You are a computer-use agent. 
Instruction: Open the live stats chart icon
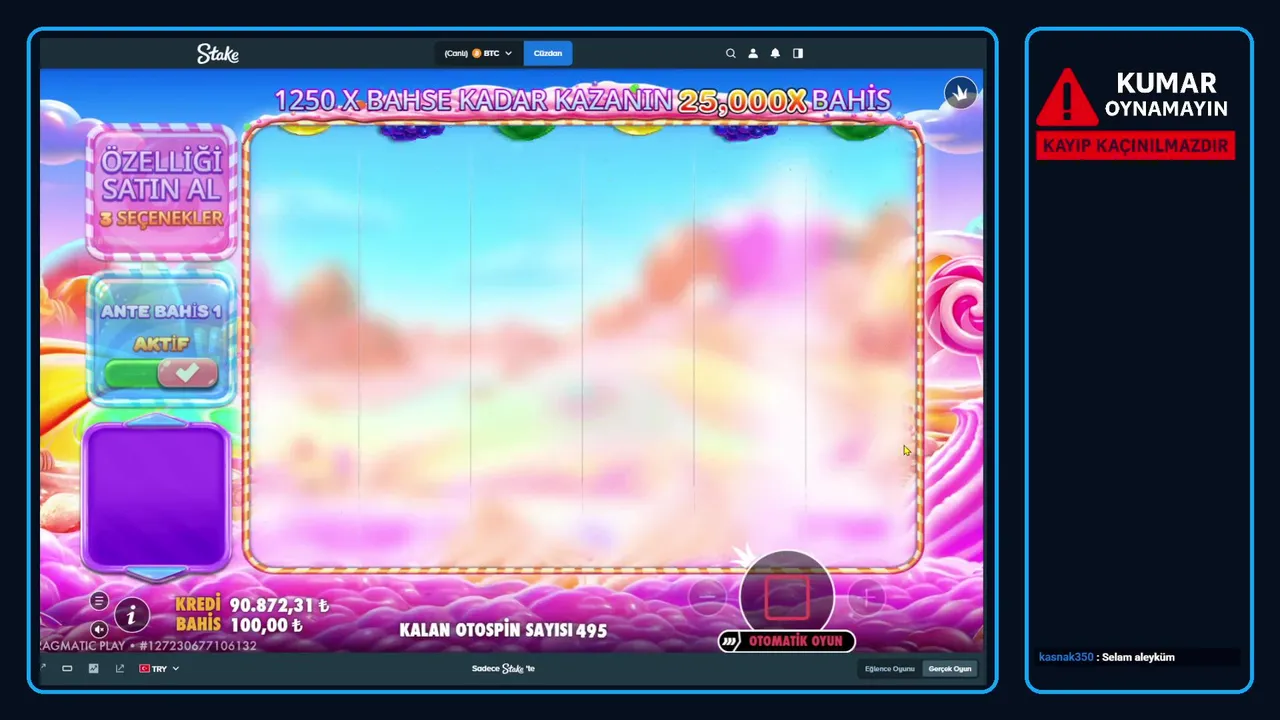click(x=93, y=668)
